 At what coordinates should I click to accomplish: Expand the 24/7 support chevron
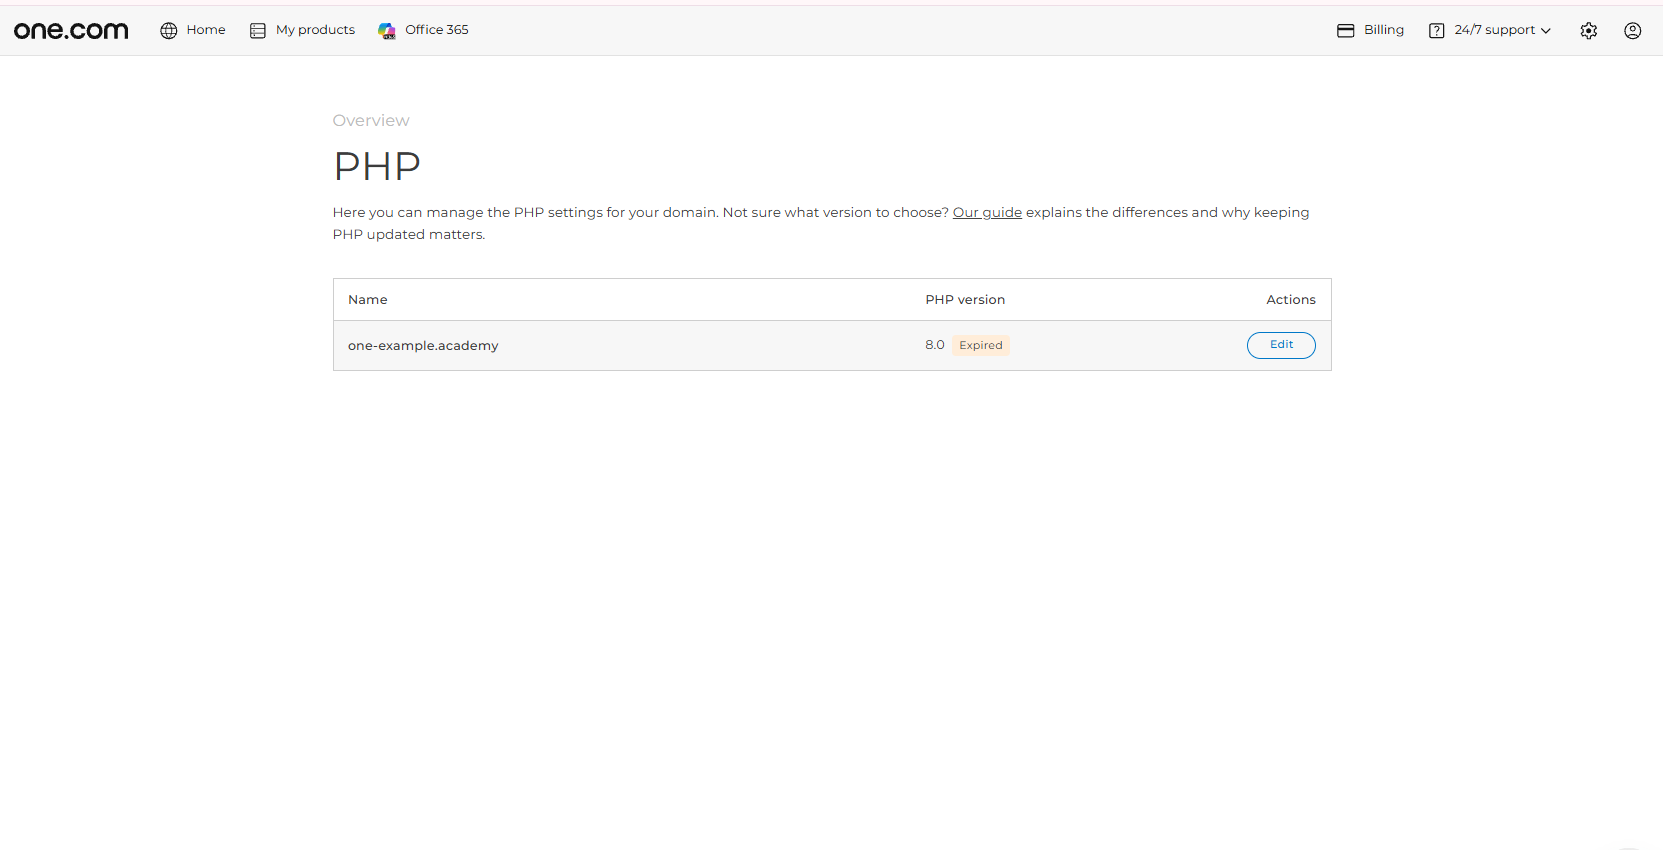[x=1546, y=31]
